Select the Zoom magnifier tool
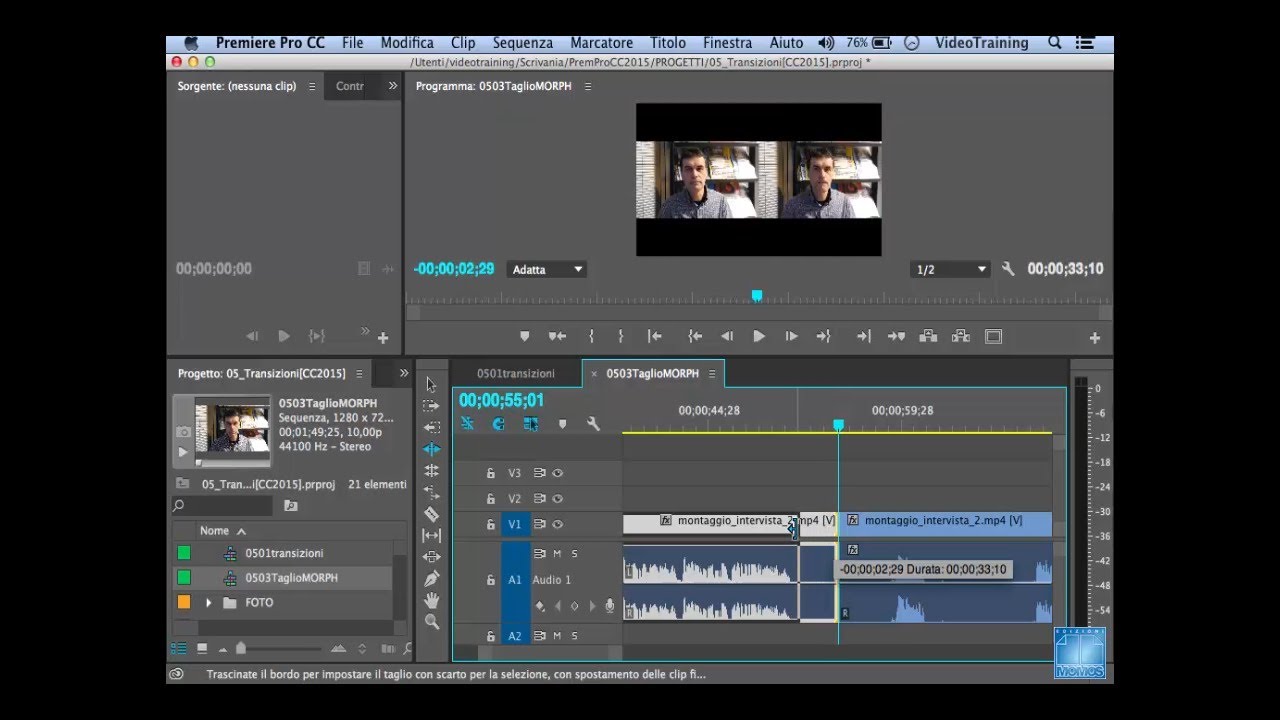Screen dimensions: 1280x720 coord(431,622)
